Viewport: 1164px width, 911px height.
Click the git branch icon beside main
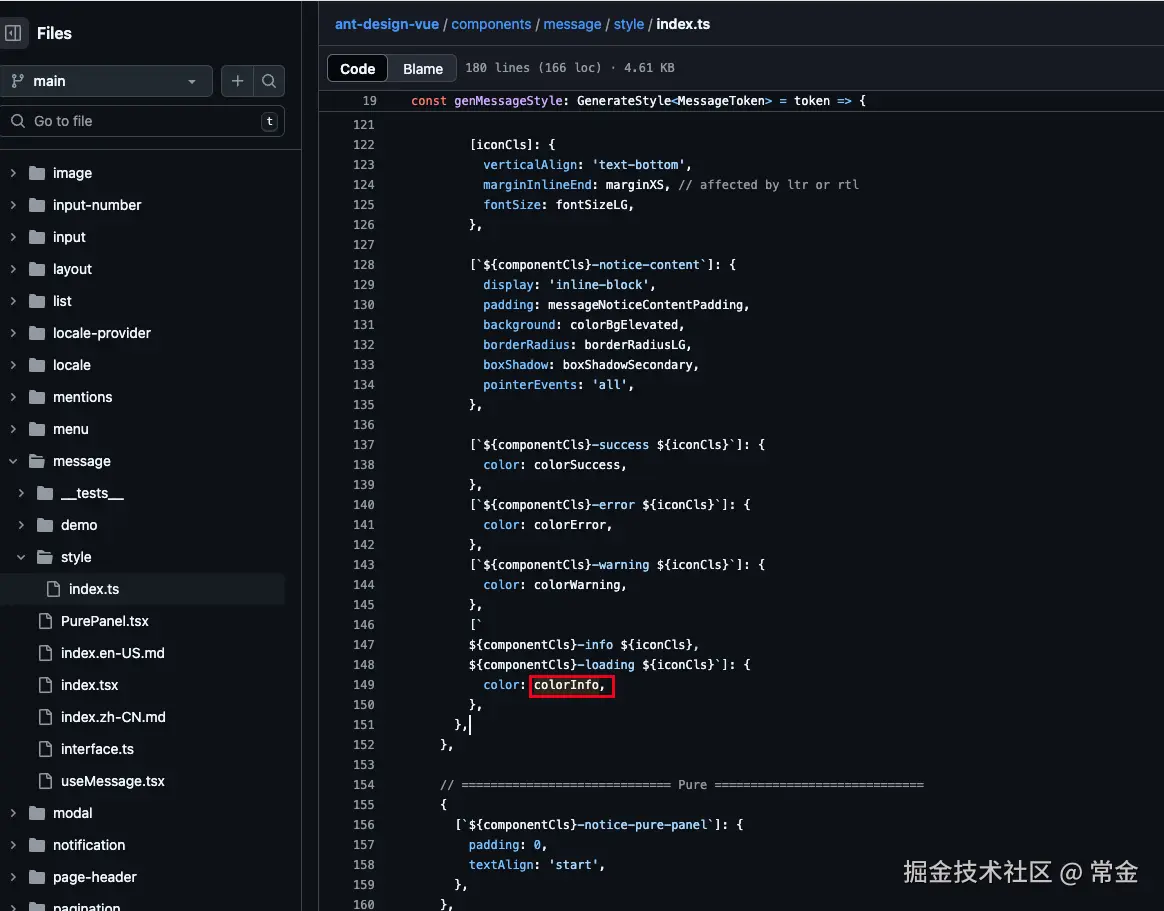pyautogui.click(x=18, y=81)
